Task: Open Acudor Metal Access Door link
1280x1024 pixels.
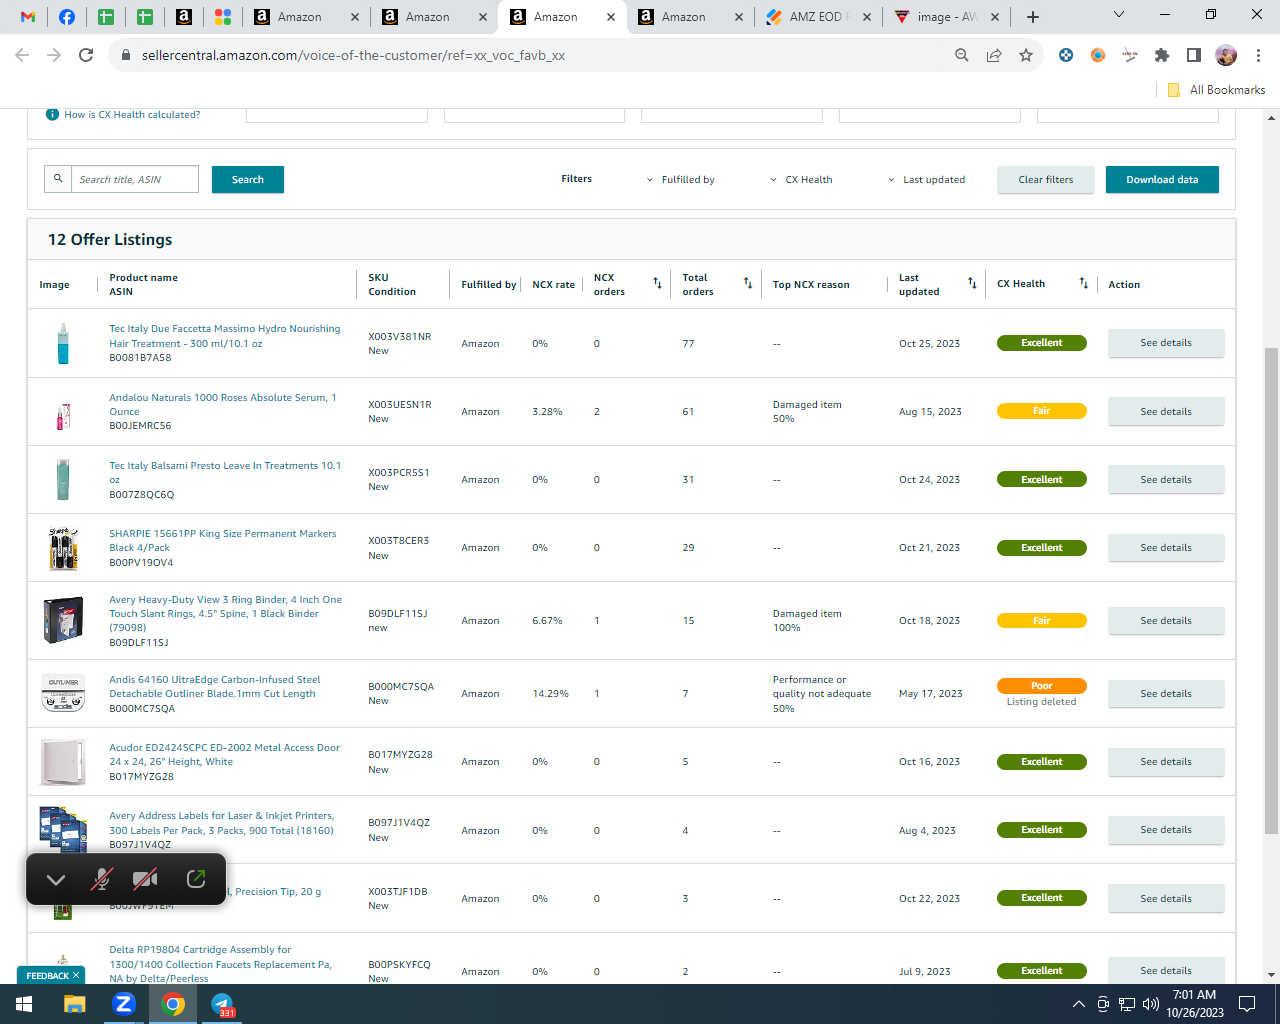Action: point(224,755)
